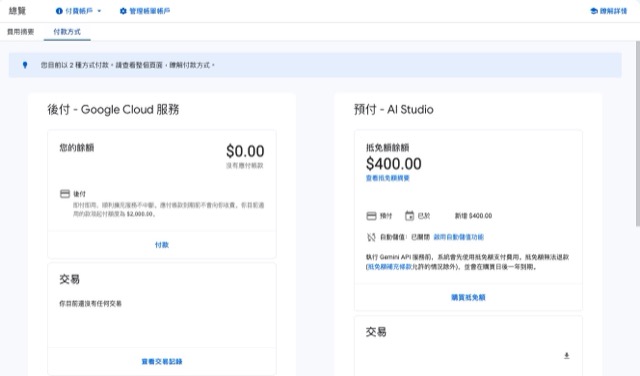
Task: Click the graduation cap icon at top right
Action: (594, 11)
